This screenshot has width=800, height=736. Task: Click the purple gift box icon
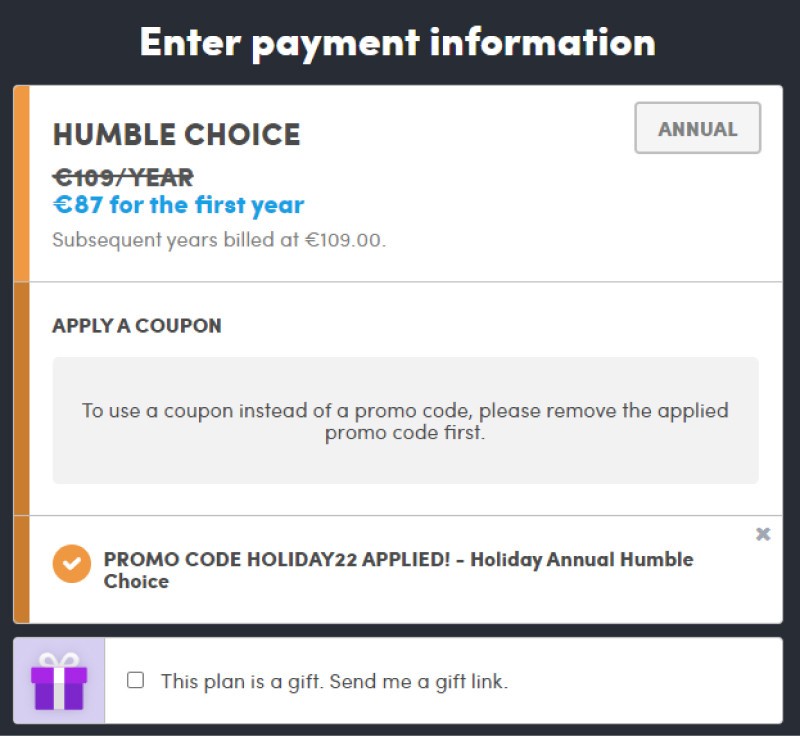point(59,681)
